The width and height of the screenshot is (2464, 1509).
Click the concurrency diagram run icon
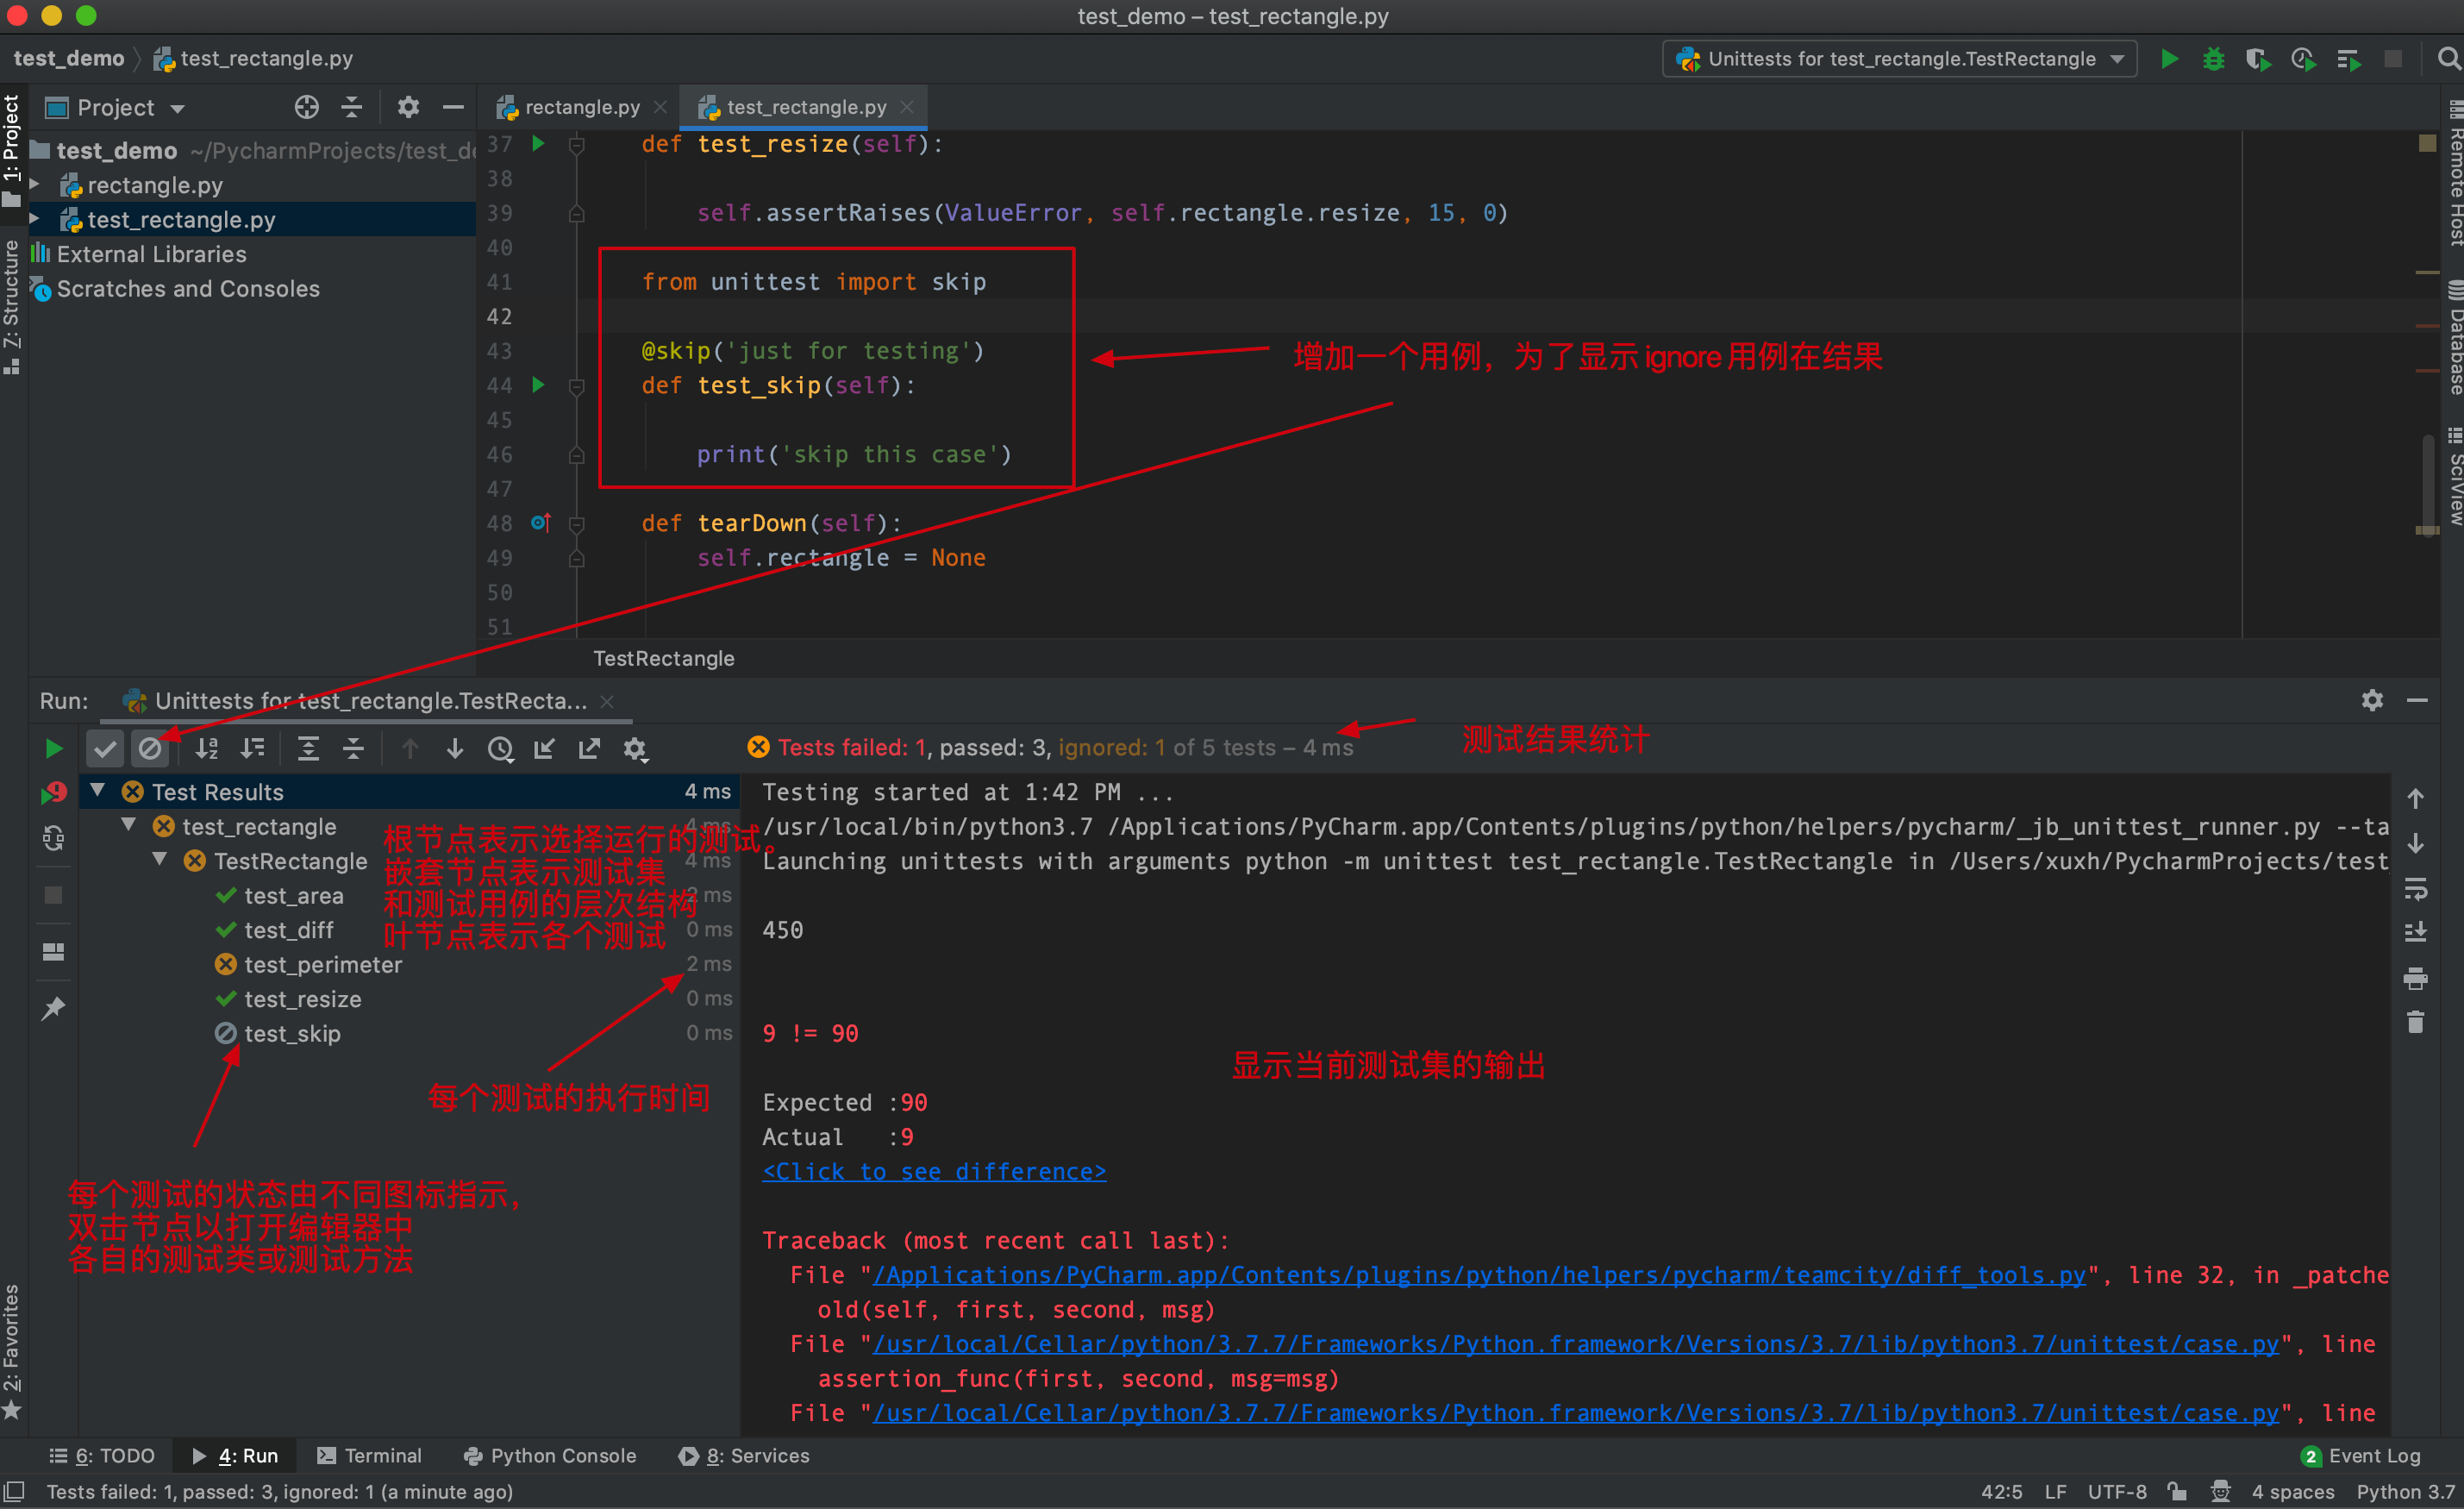pyautogui.click(x=2348, y=59)
